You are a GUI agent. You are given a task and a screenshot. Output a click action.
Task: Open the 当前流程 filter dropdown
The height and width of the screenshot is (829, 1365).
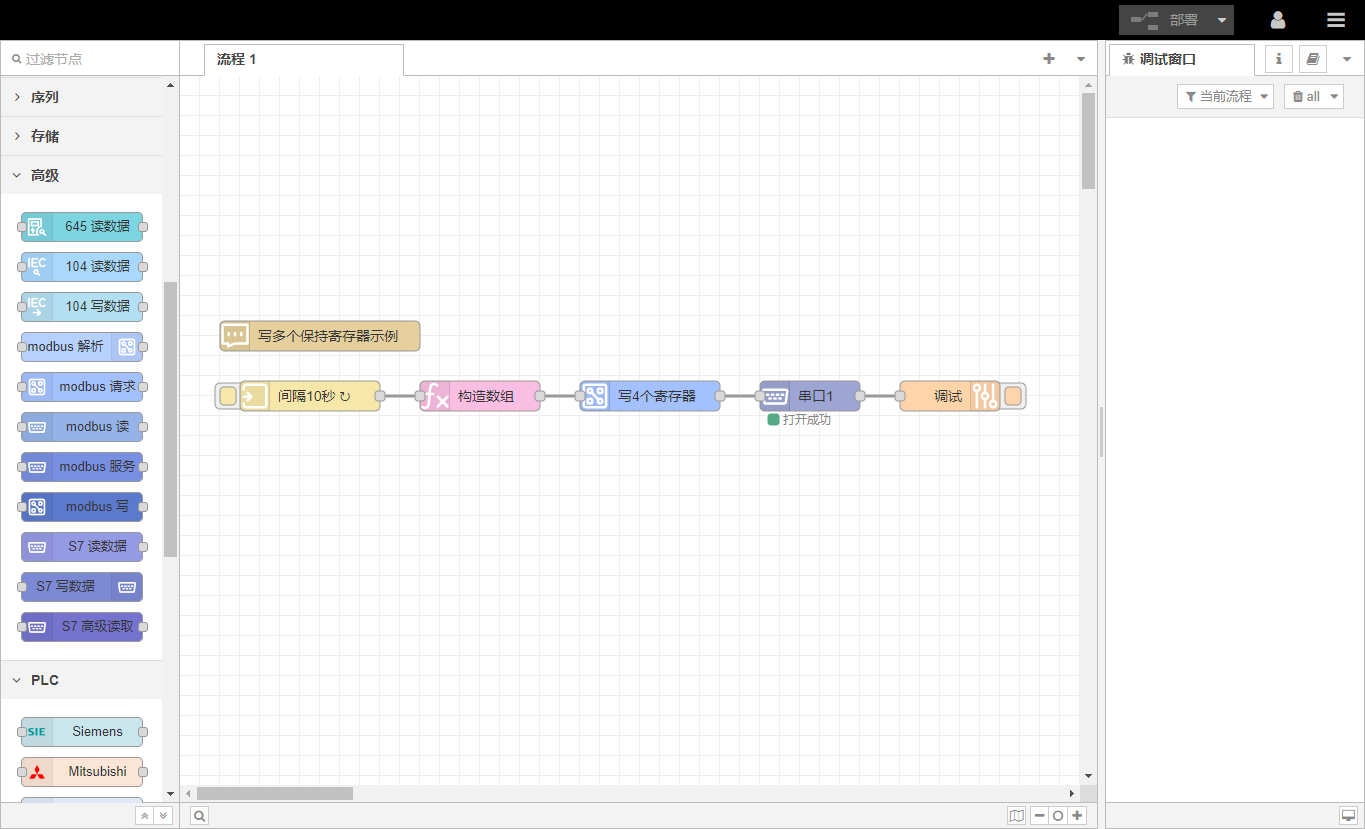(x=1225, y=97)
